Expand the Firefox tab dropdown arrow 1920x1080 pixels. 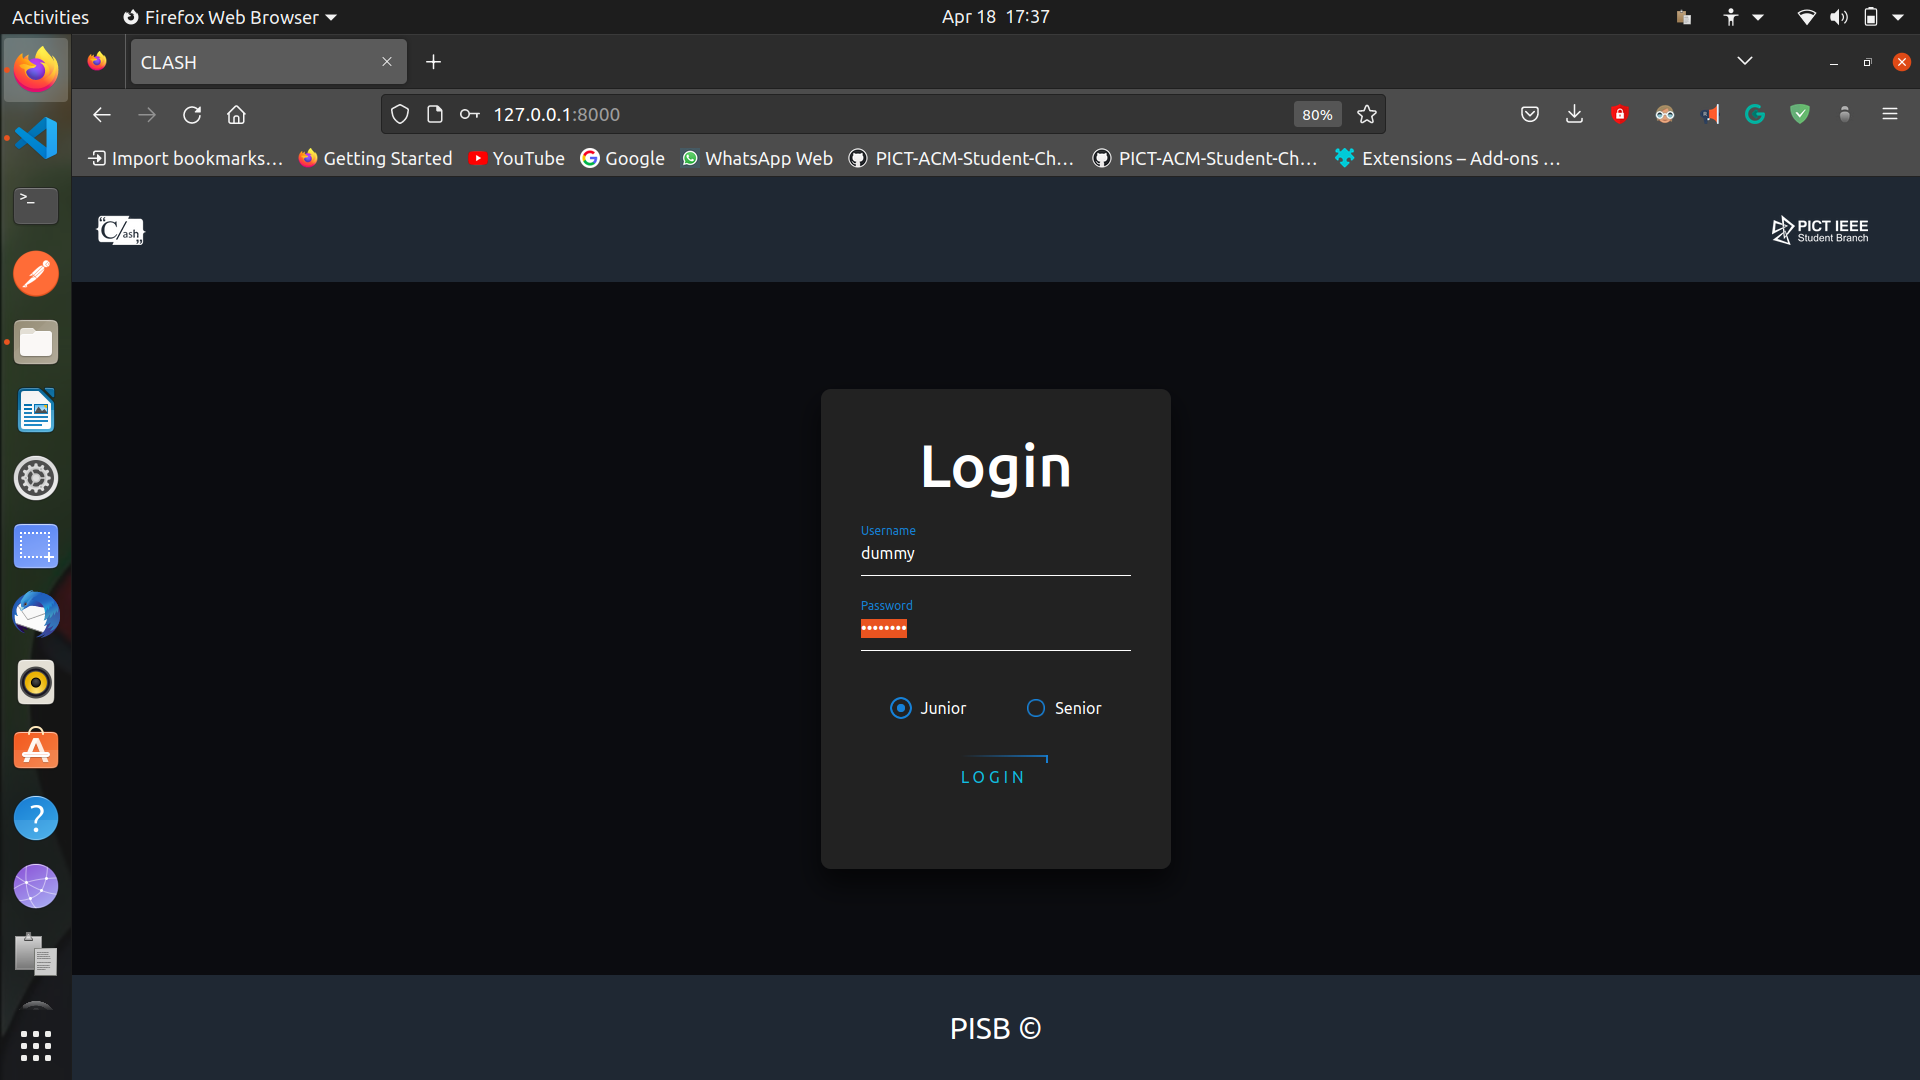tap(1745, 62)
